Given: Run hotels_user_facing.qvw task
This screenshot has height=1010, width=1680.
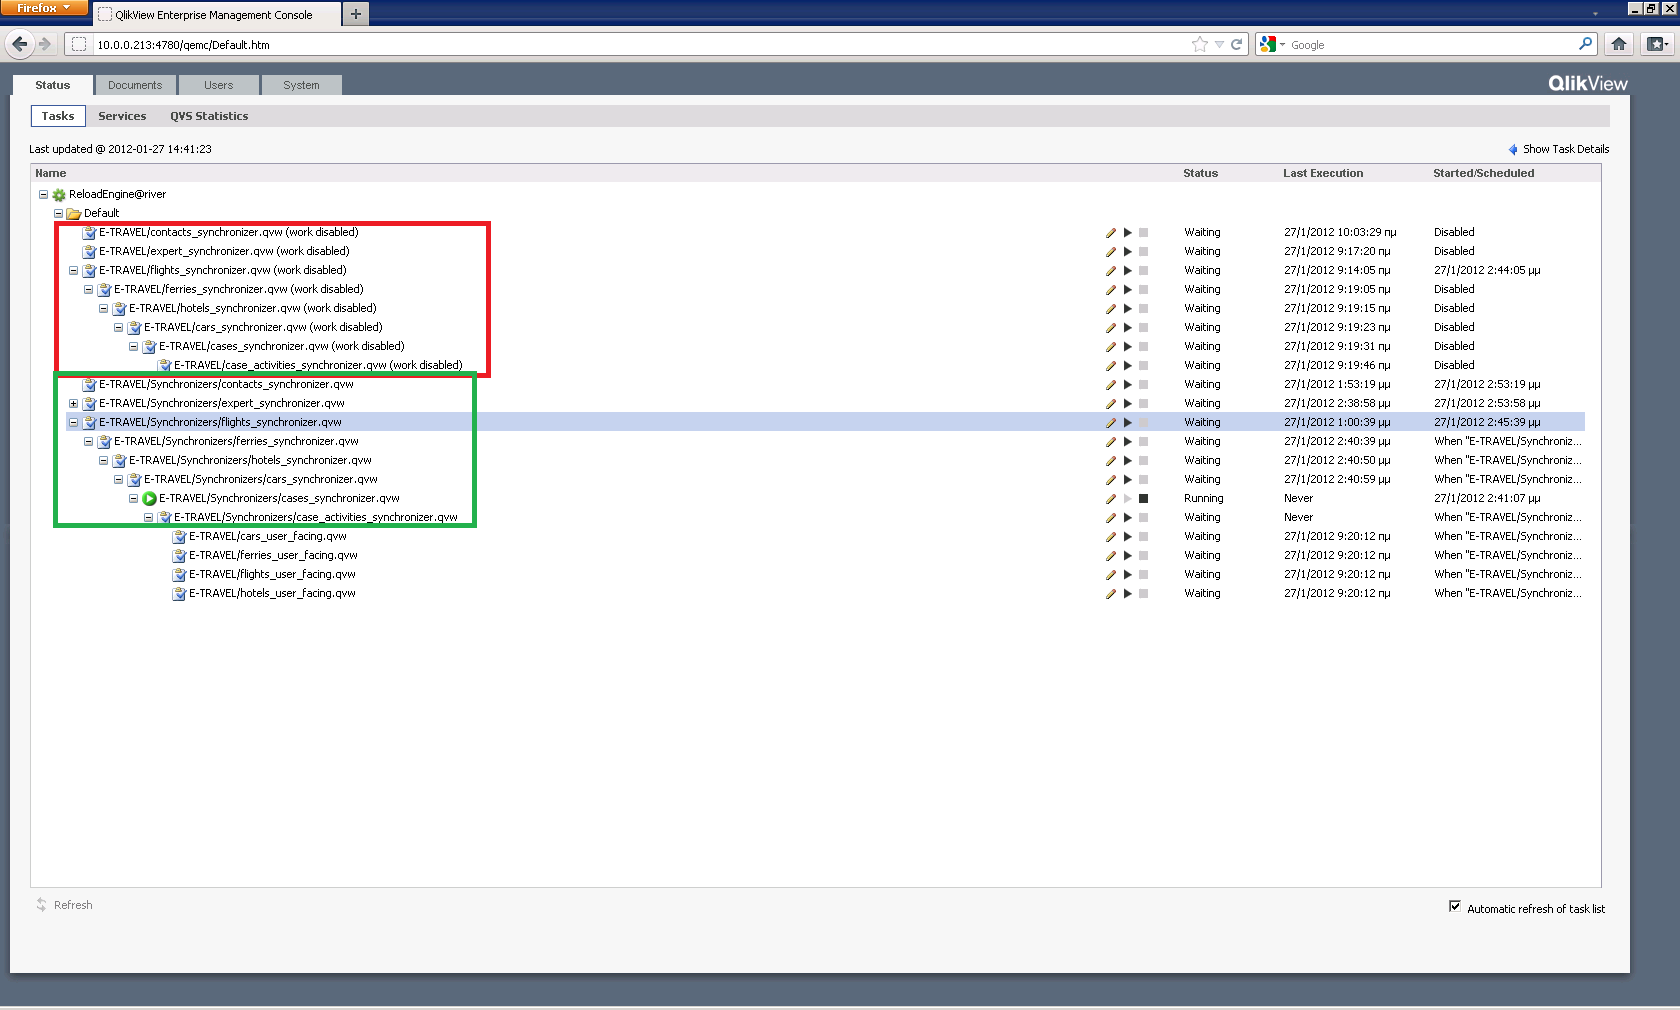Looking at the screenshot, I should (x=1127, y=594).
